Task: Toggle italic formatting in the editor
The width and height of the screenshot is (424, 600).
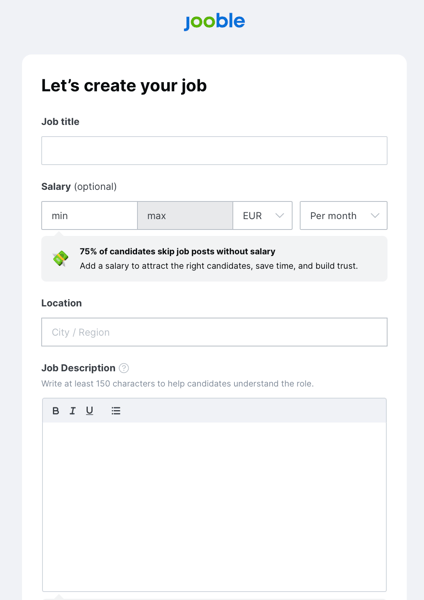Action: [72, 411]
